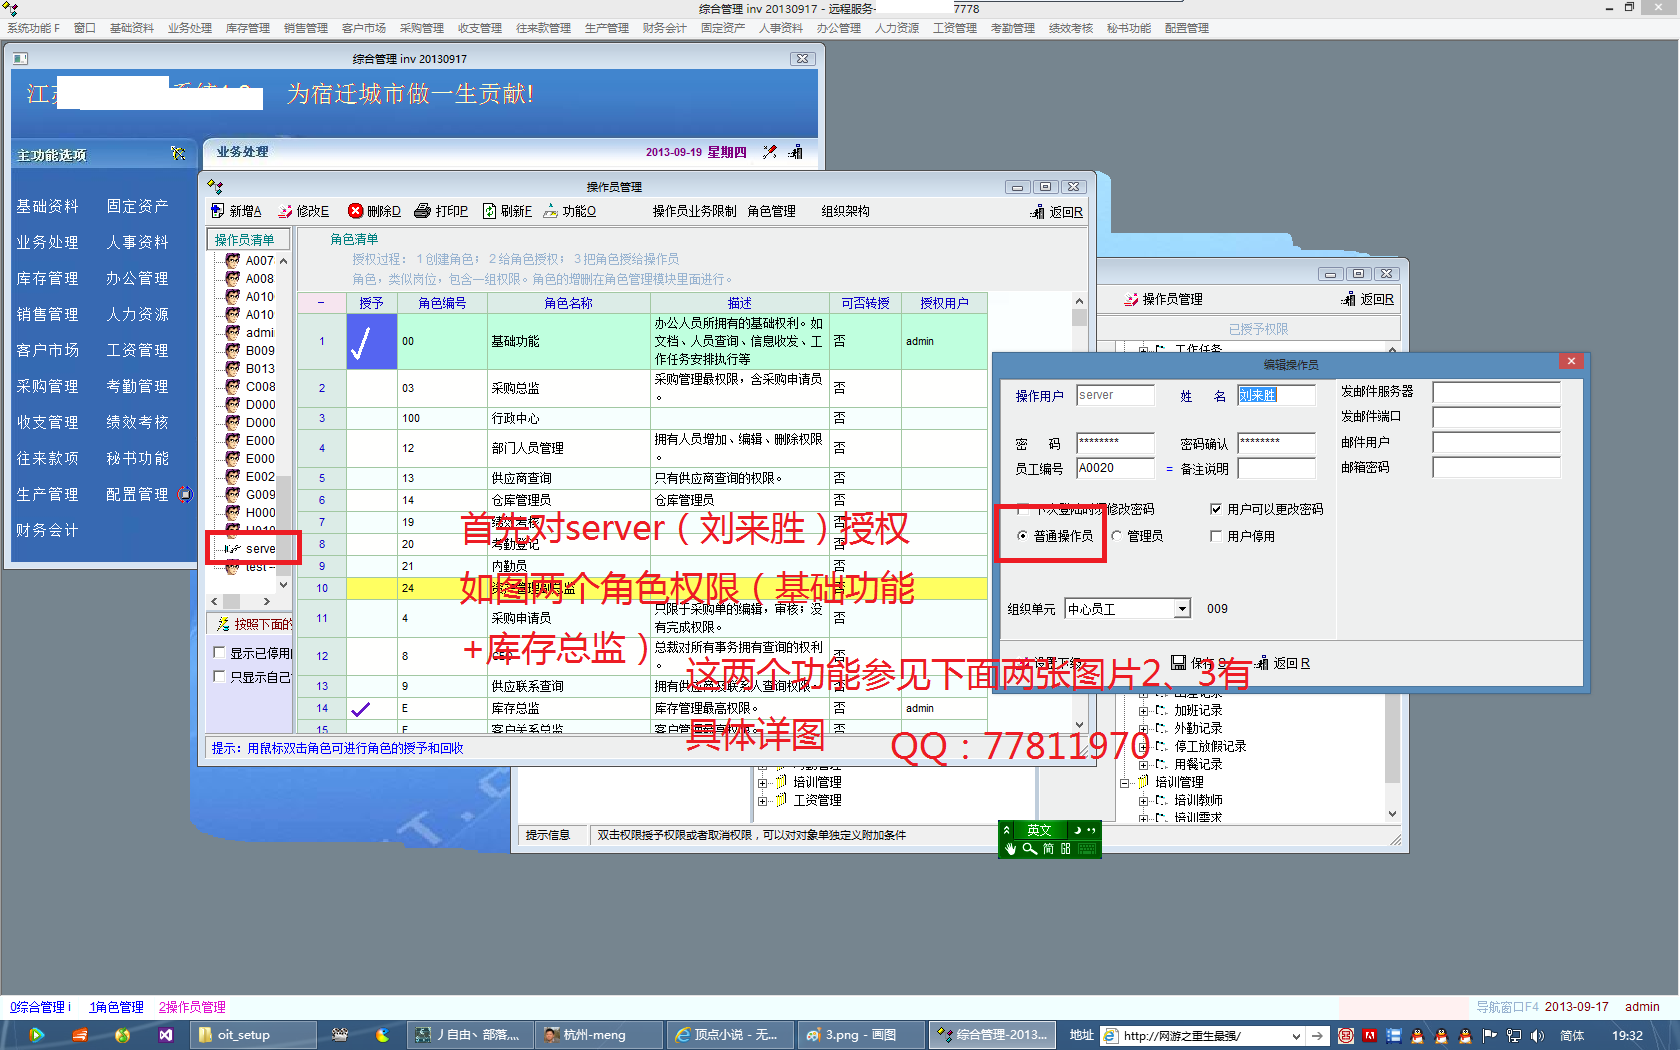
Task: Click the 返回R icon in operator toolbar
Action: 1038,212
